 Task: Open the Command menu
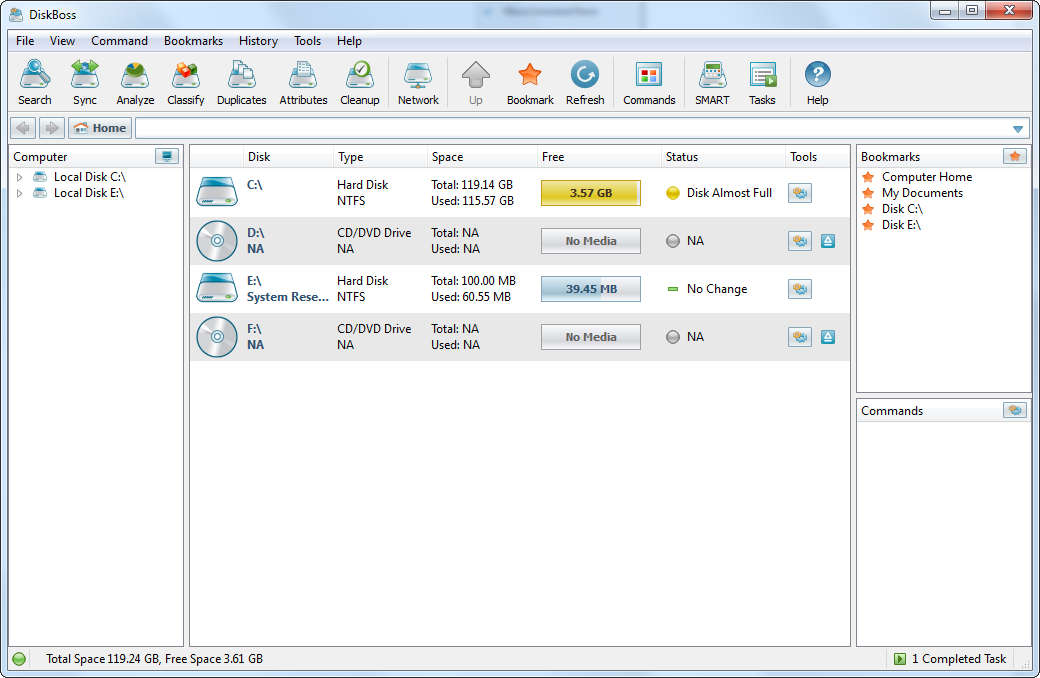[119, 40]
